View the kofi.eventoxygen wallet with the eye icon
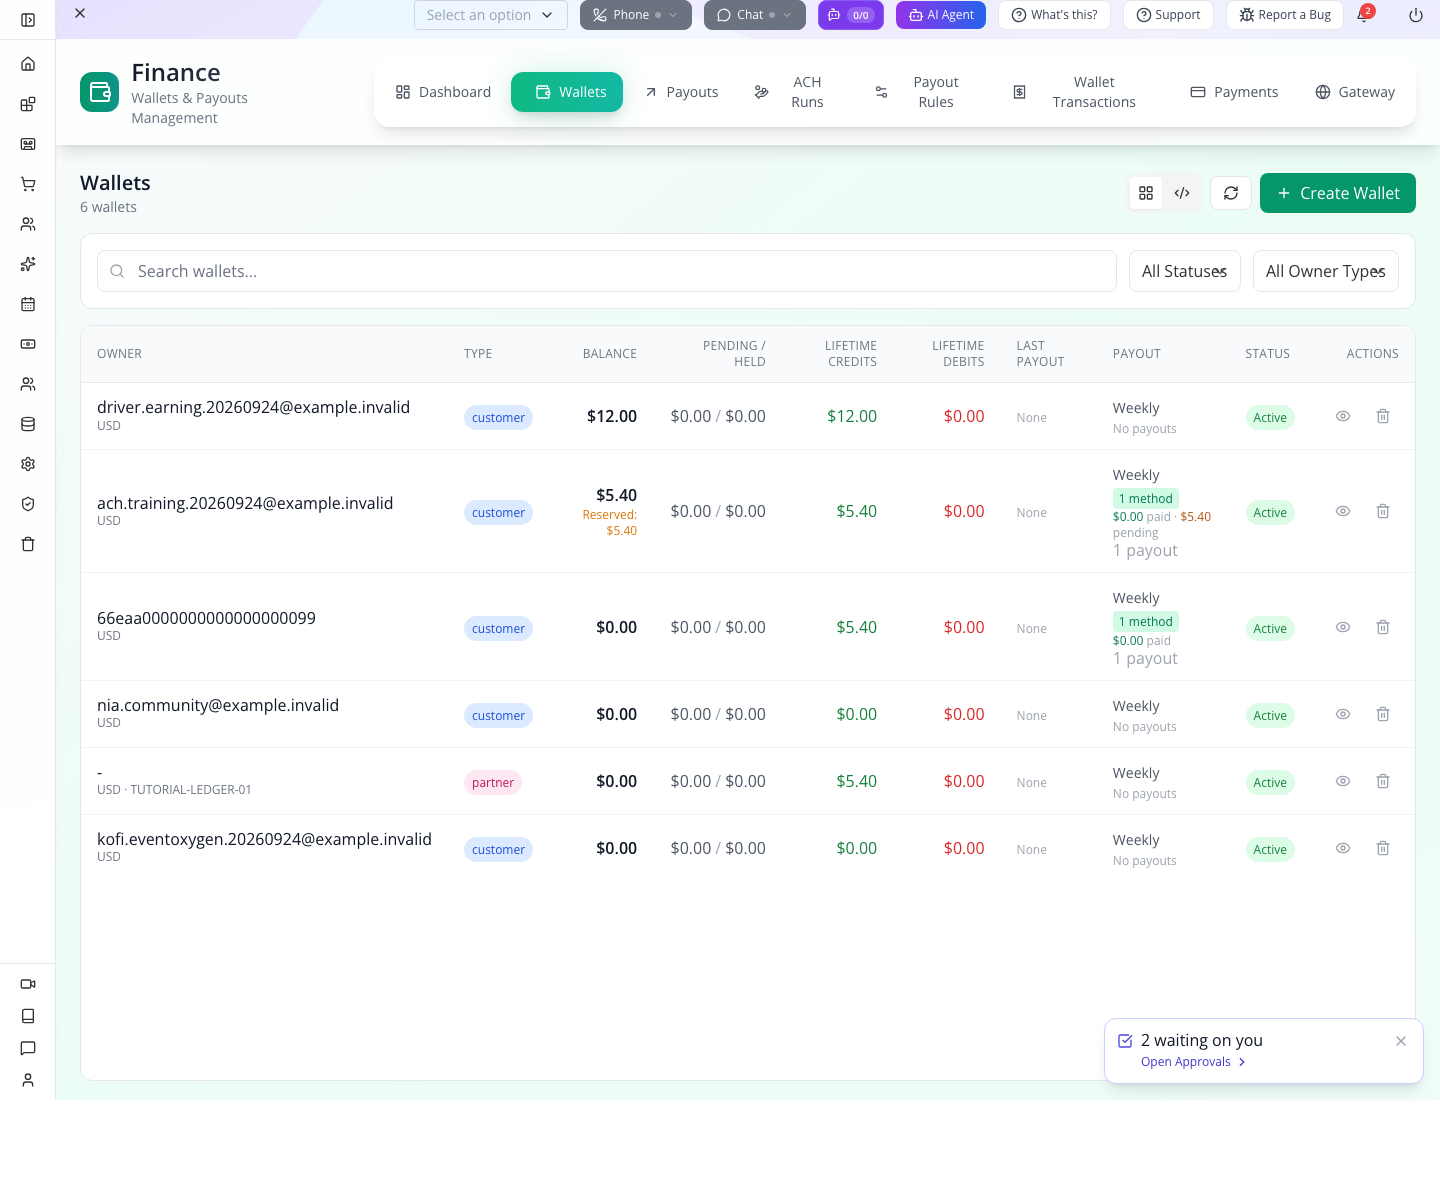Viewport: 1440px width, 1200px height. pos(1343,848)
